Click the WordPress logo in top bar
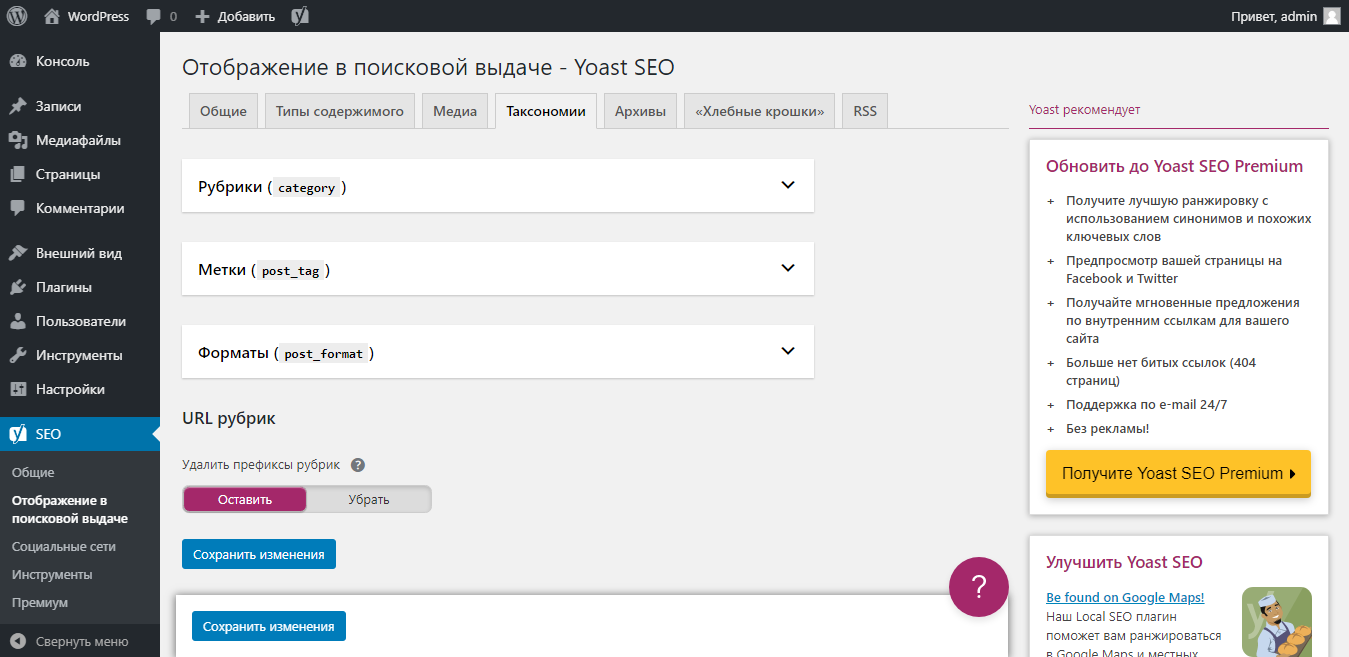 (16, 16)
